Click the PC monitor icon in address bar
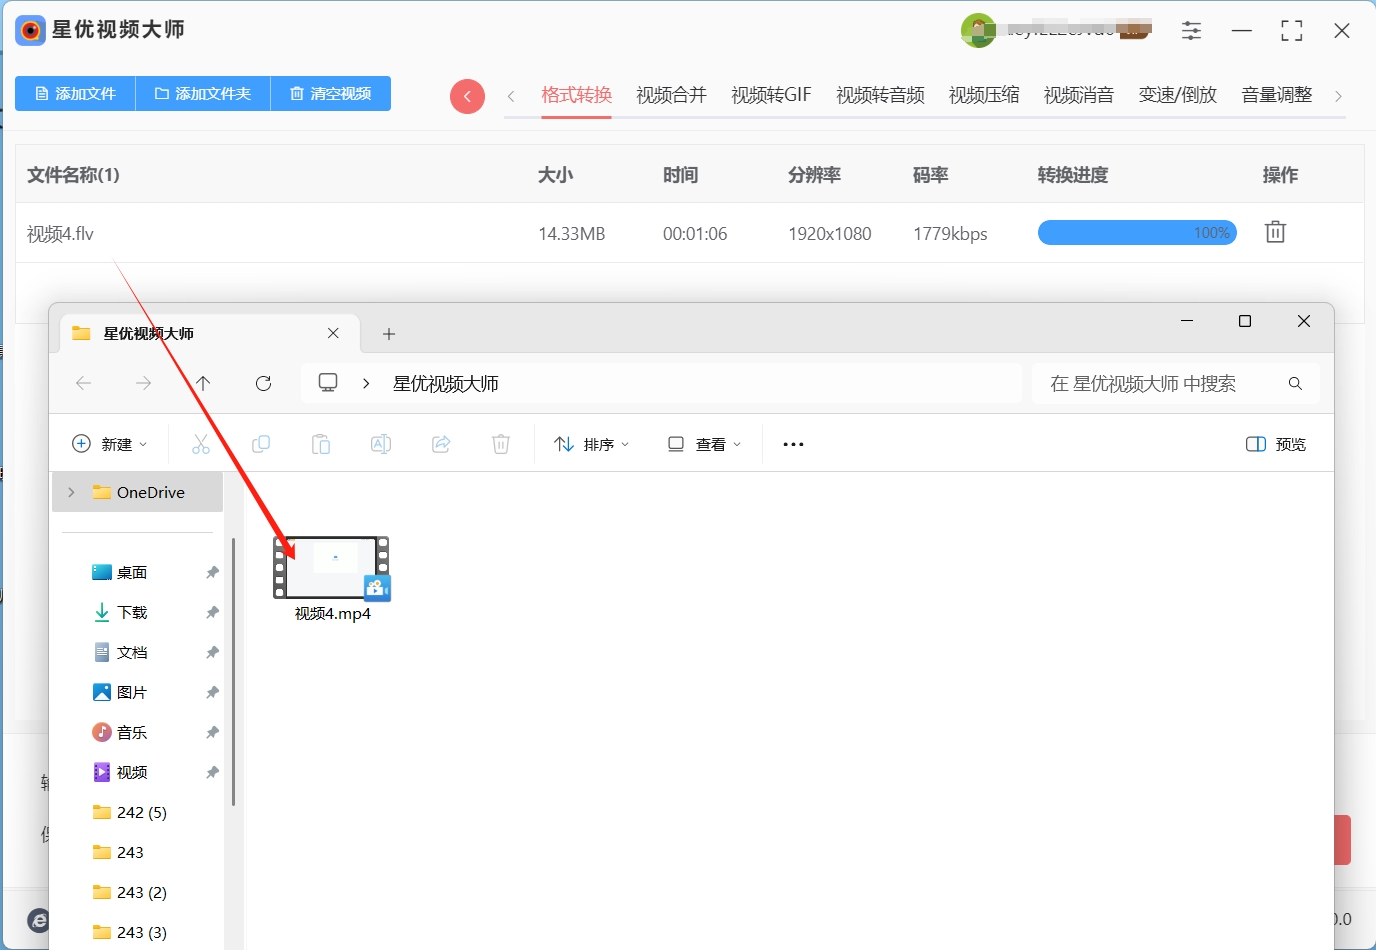This screenshot has width=1376, height=950. 328,383
